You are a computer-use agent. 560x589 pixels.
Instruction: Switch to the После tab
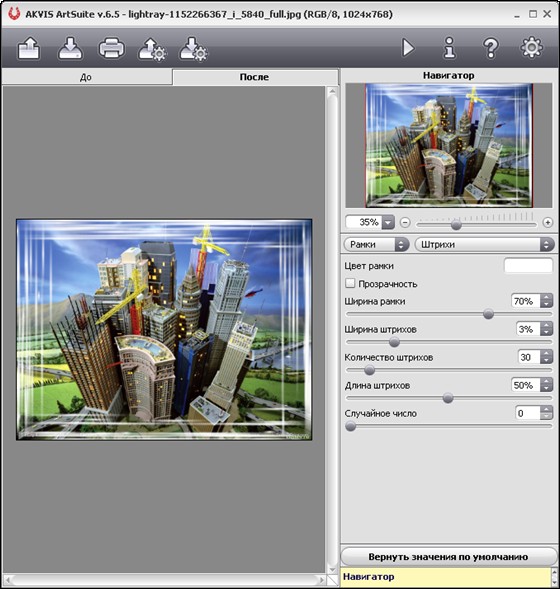click(255, 77)
